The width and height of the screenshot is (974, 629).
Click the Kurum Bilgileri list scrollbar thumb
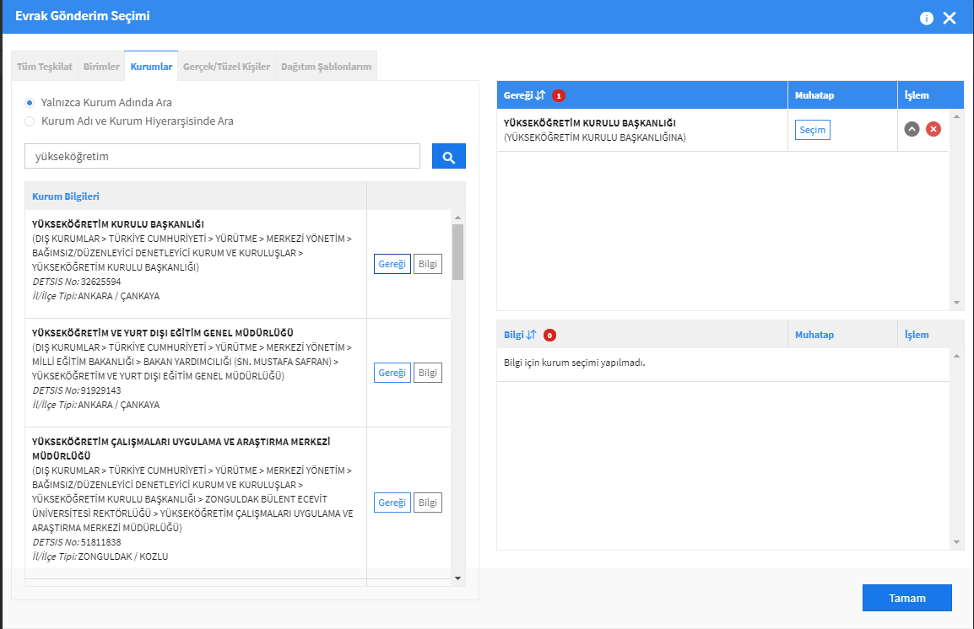tap(458, 252)
